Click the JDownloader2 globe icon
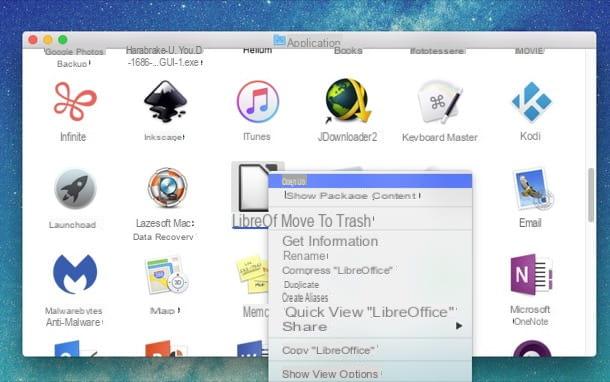The width and height of the screenshot is (610, 382). [348, 100]
